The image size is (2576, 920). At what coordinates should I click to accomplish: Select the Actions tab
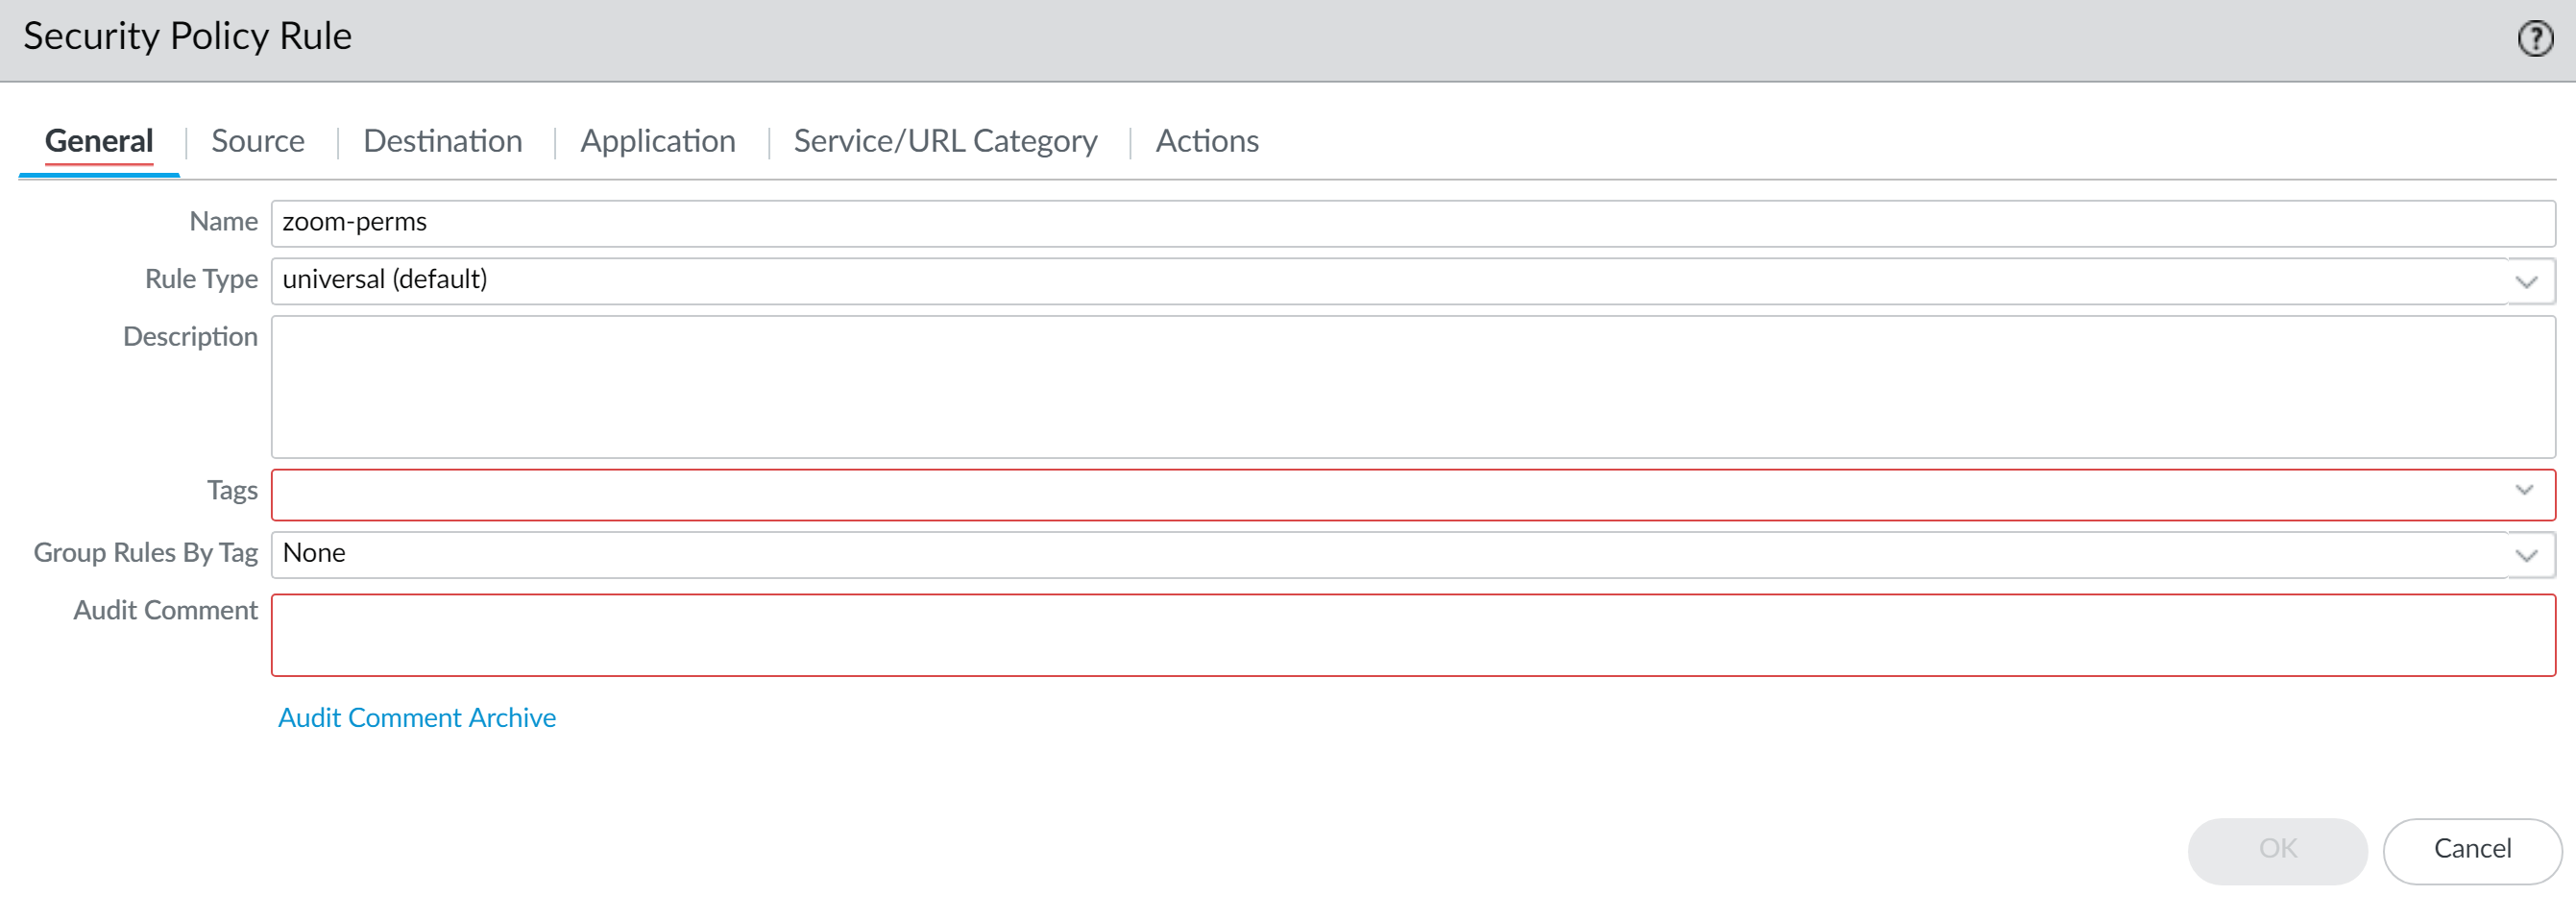(x=1206, y=141)
